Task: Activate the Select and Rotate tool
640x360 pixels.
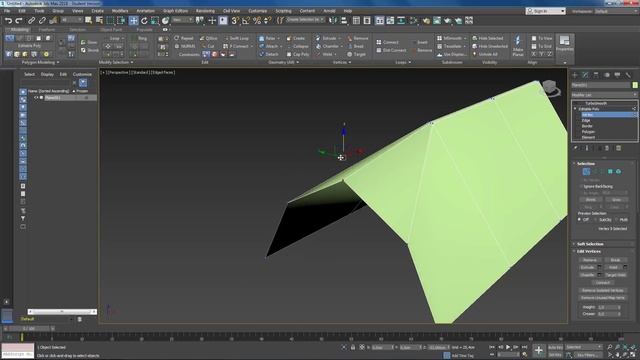Action: pyautogui.click(x=144, y=20)
